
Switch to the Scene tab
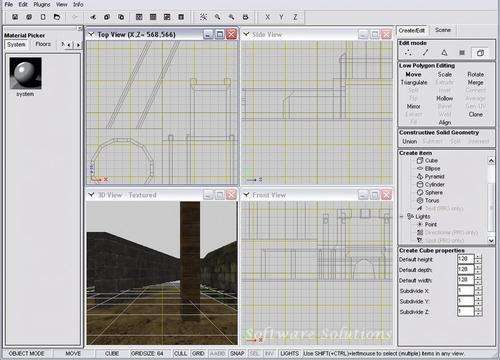[443, 30]
